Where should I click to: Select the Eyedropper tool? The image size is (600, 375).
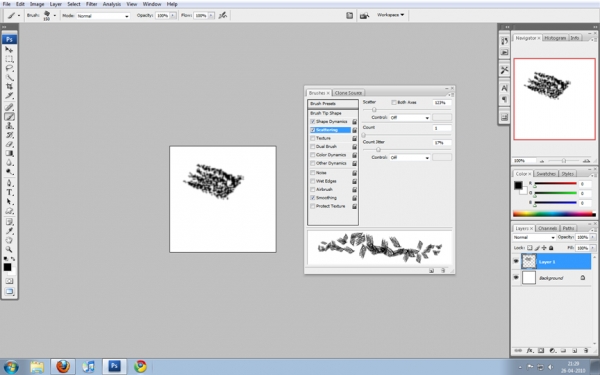point(9,231)
